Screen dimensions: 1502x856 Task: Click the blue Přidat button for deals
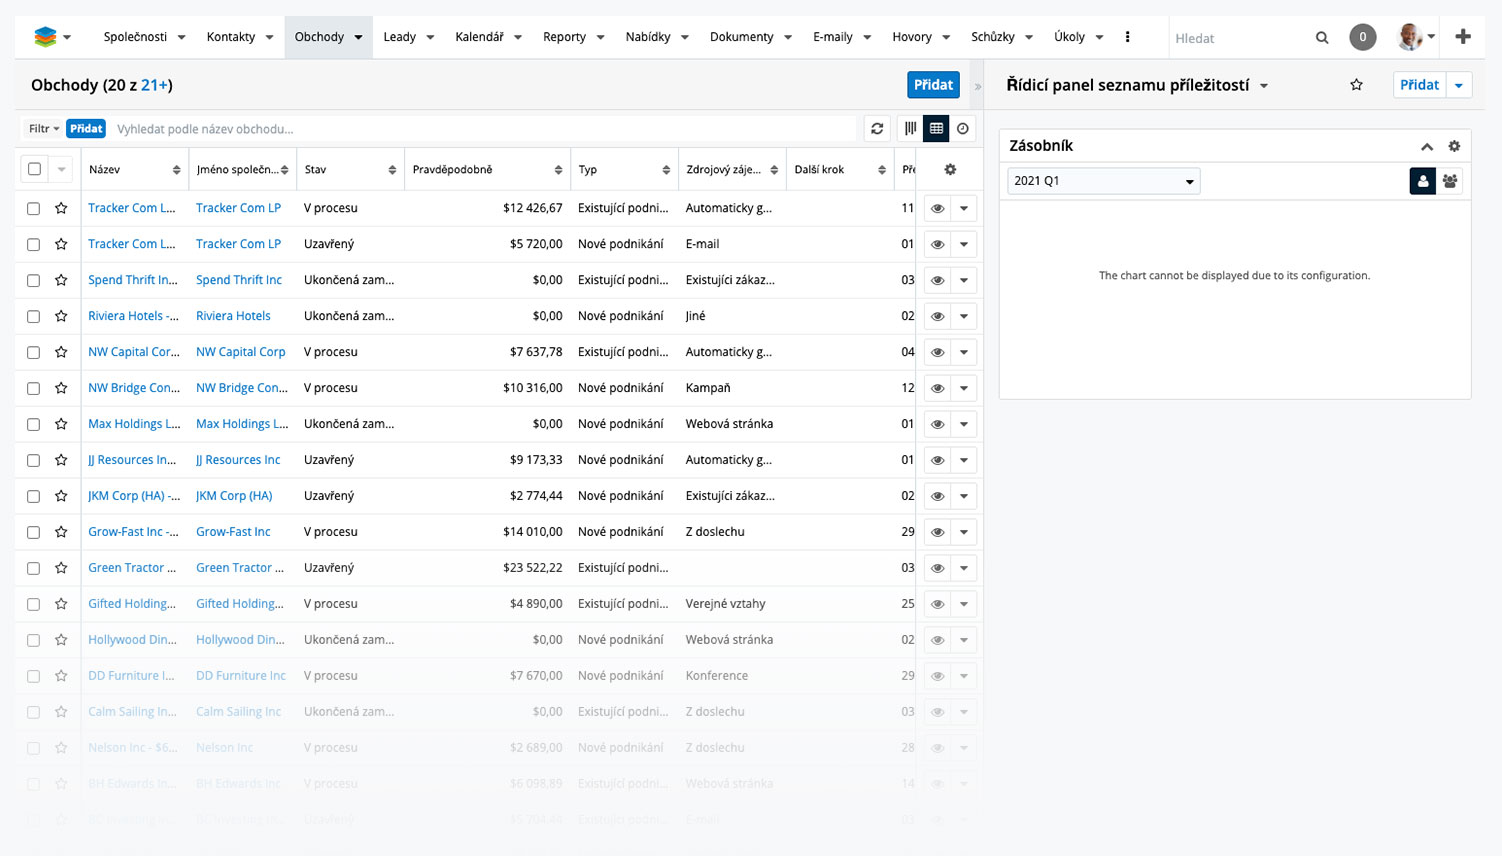pyautogui.click(x=933, y=85)
